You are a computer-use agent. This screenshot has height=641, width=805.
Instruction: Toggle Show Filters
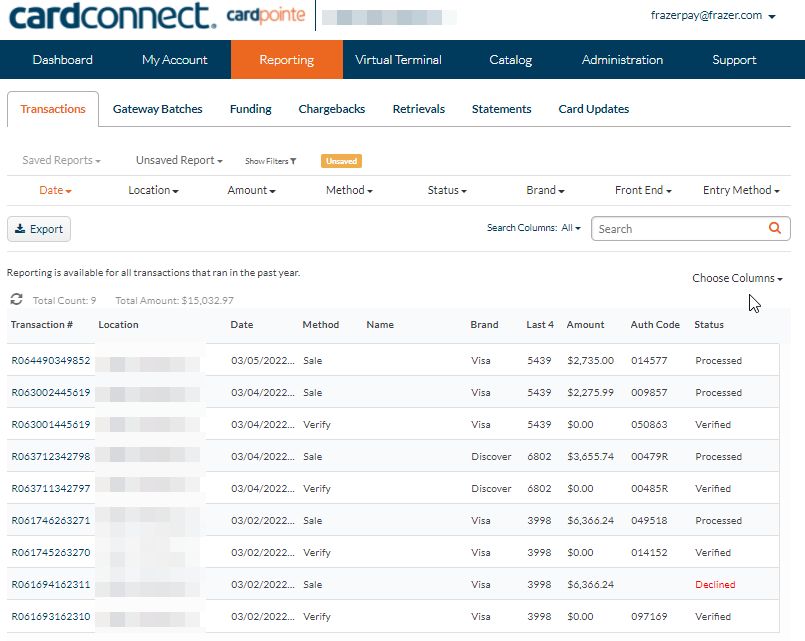click(271, 161)
